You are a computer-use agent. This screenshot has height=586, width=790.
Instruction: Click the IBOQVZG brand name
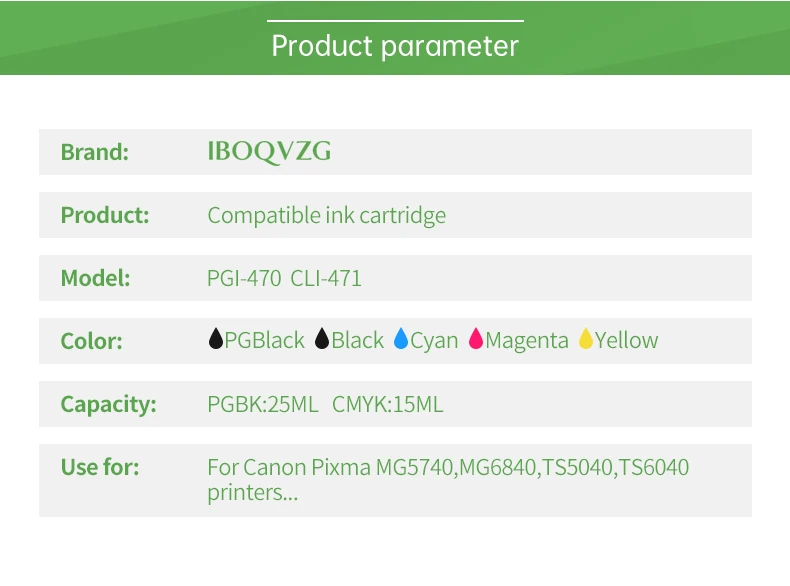point(269,152)
